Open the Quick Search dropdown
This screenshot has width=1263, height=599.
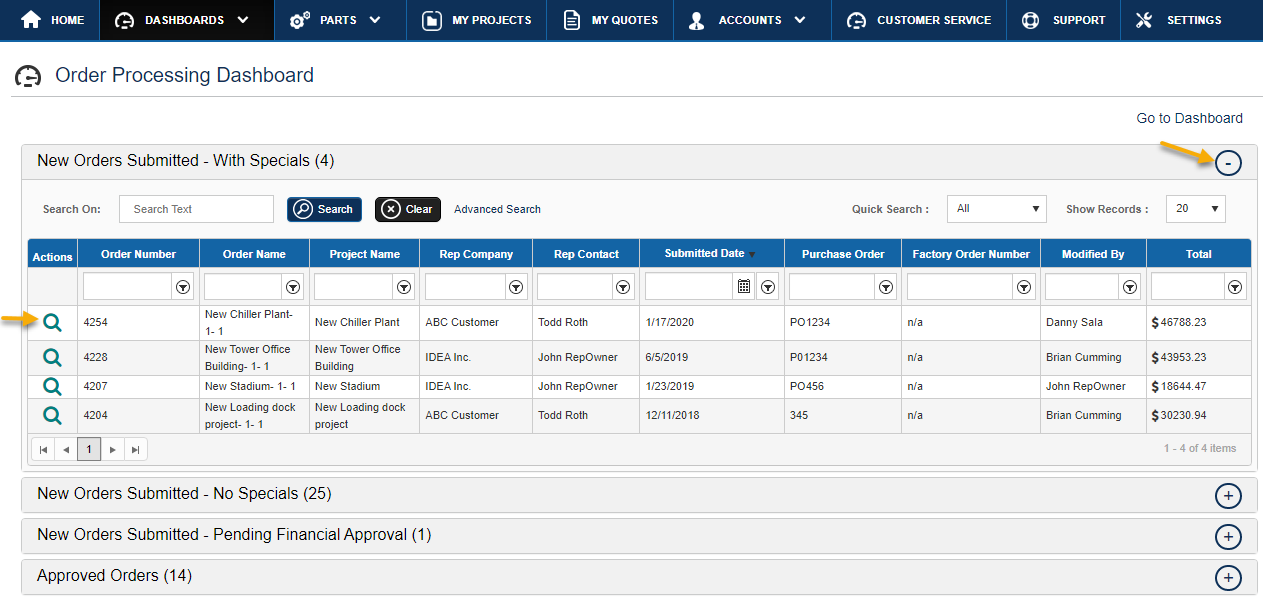point(996,208)
